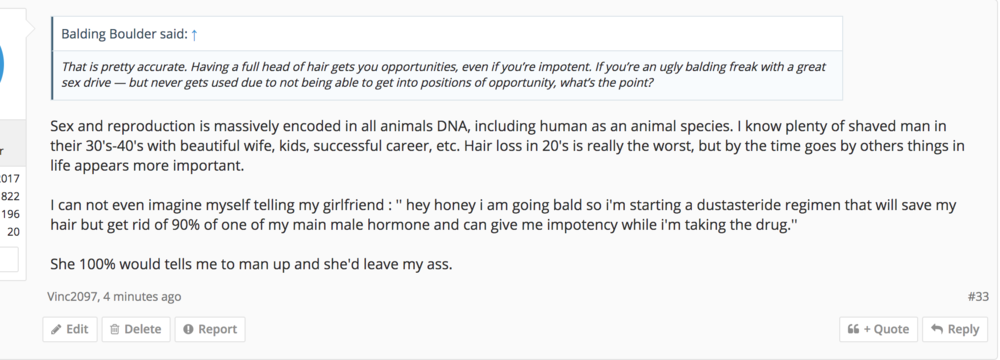Jump to original post via blue up-arrow

[195, 34]
